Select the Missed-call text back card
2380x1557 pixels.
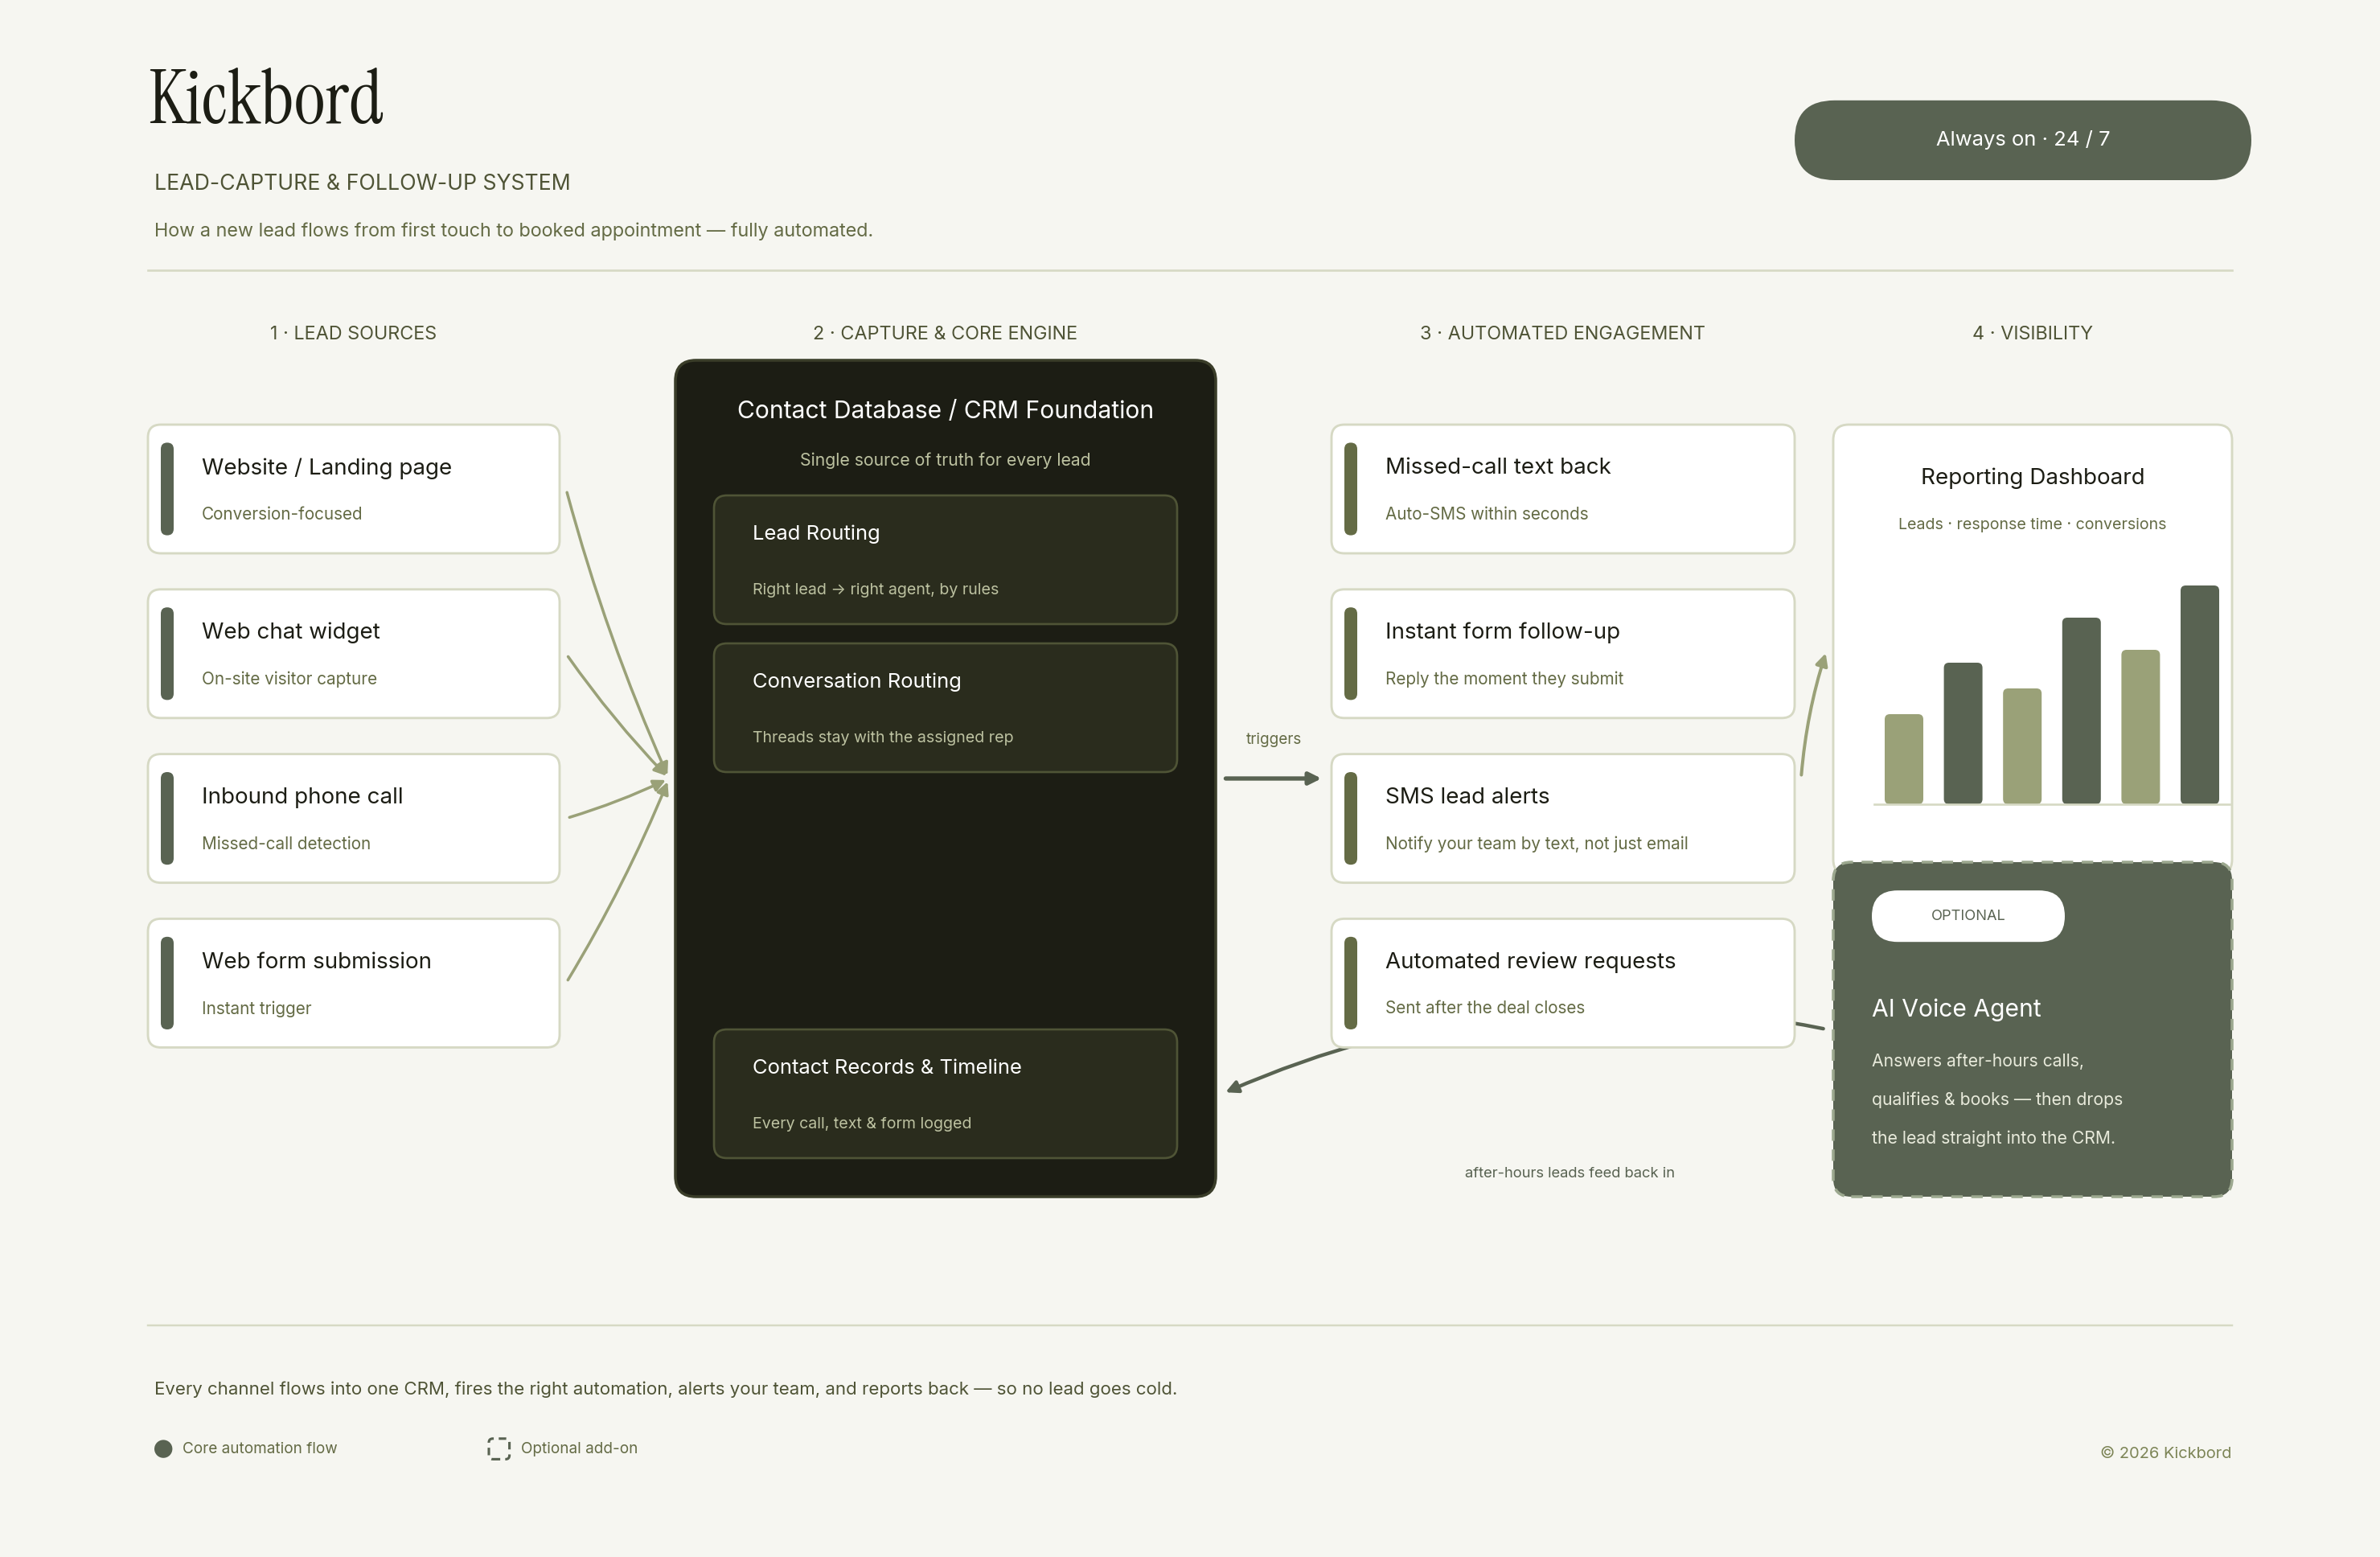(x=1562, y=489)
